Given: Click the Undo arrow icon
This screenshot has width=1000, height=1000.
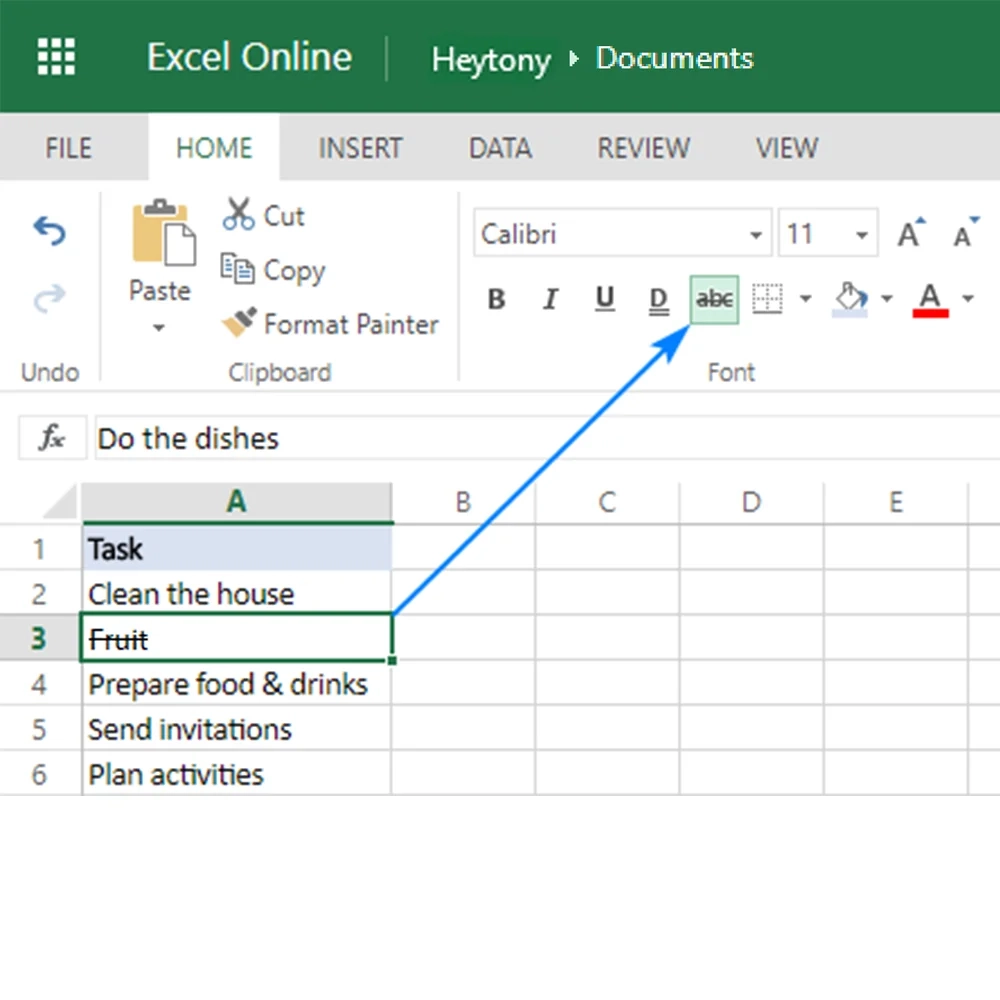Looking at the screenshot, I should tap(49, 231).
